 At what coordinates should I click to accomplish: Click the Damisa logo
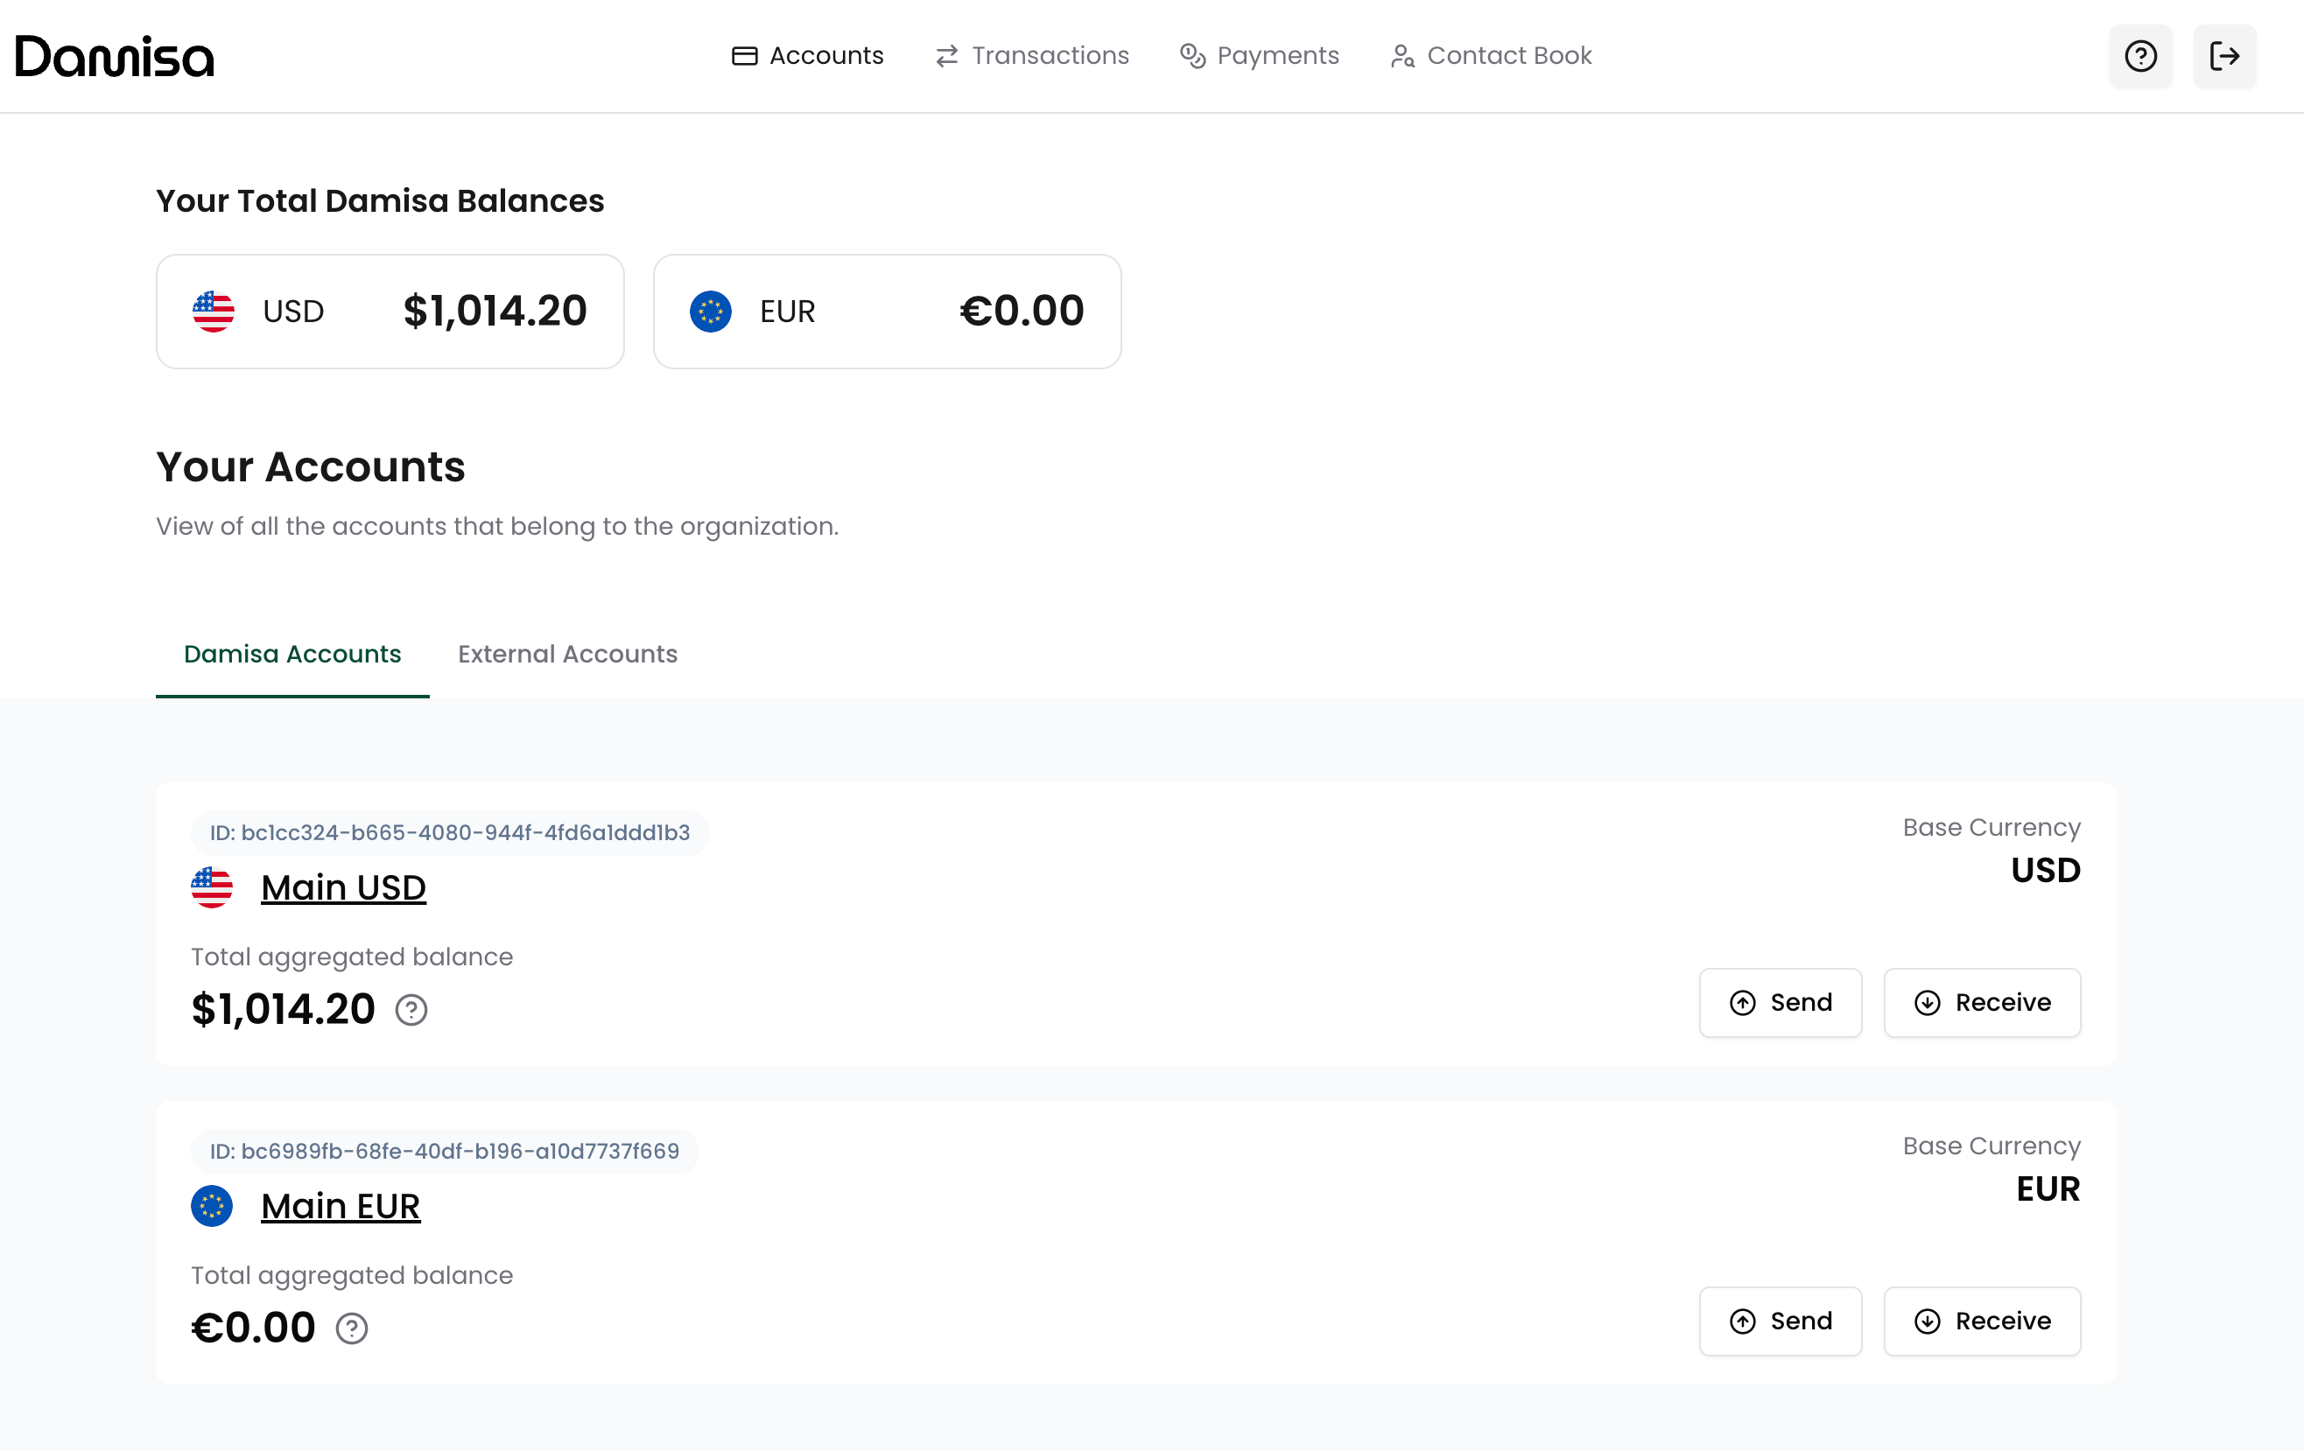pyautogui.click(x=115, y=56)
